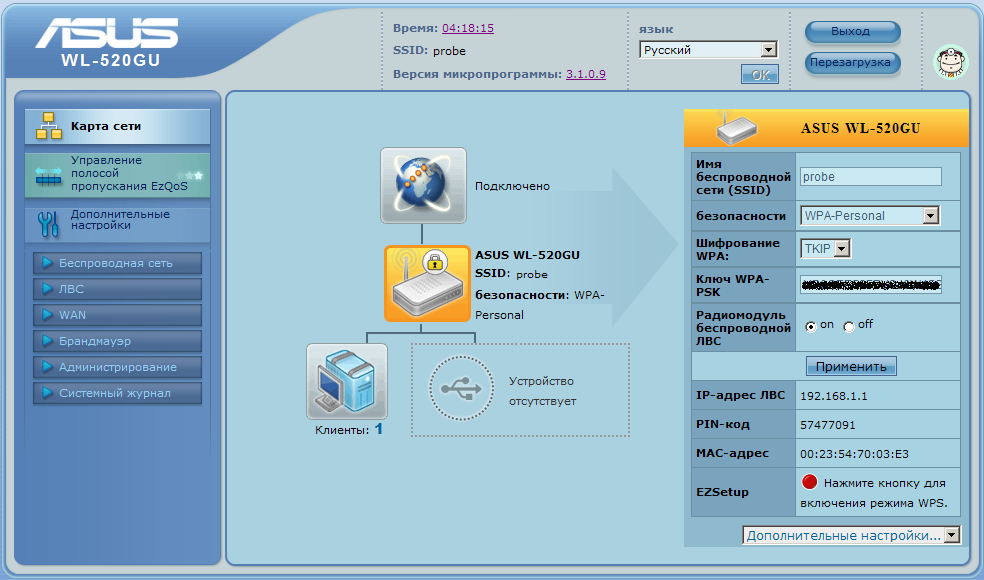Image resolution: width=984 pixels, height=580 pixels.
Task: Turn the wireless radio on
Action: pyautogui.click(x=811, y=326)
